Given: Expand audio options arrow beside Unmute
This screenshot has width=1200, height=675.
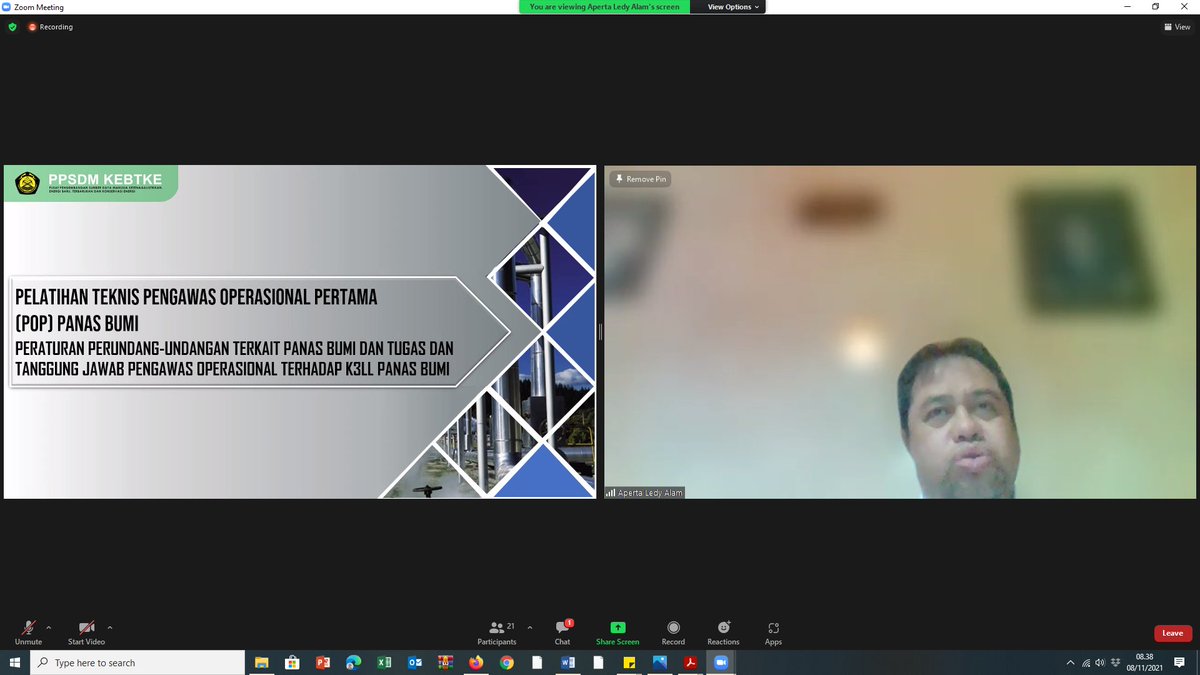Looking at the screenshot, I should coord(49,628).
